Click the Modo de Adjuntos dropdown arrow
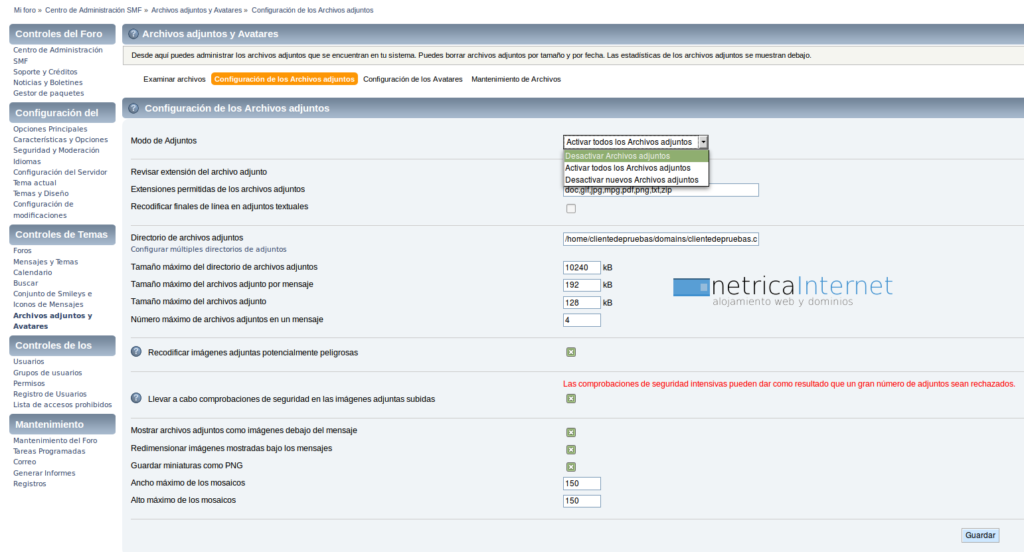Viewport: 1024px width, 552px height. [703, 142]
